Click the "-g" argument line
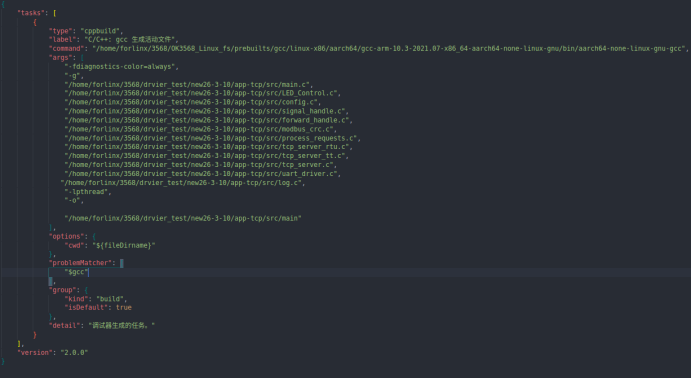This screenshot has width=692, height=378. tap(72, 76)
